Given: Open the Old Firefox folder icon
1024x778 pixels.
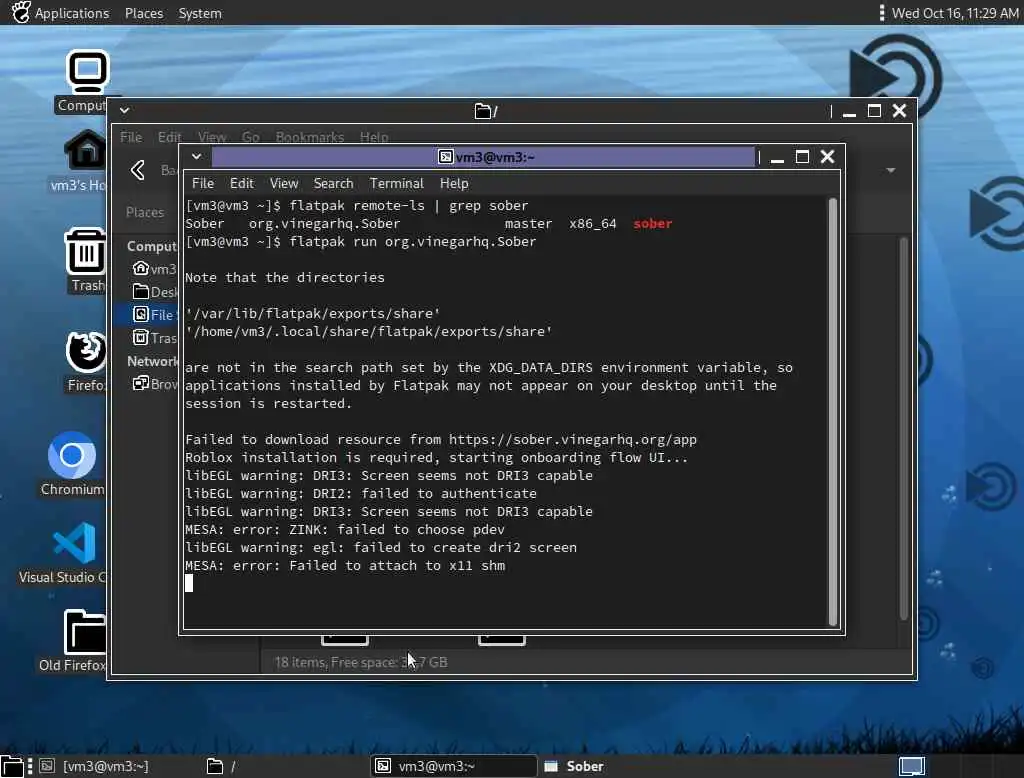Looking at the screenshot, I should [85, 632].
